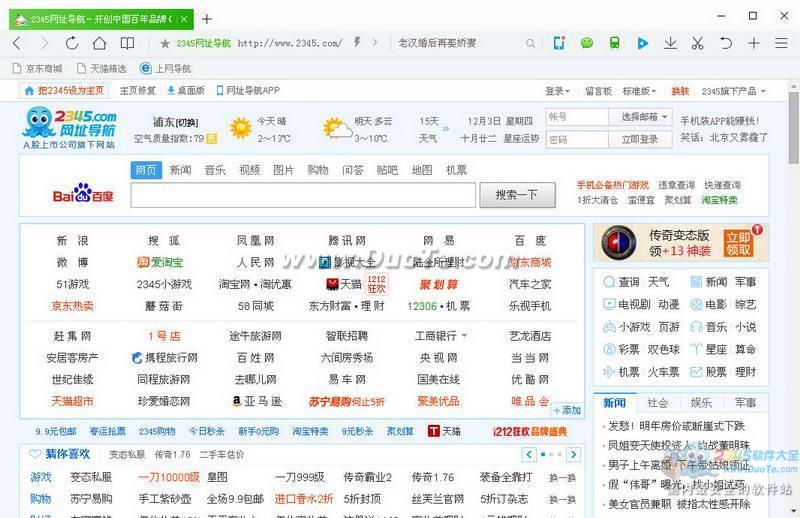Viewport: 800px width, 518px height.
Task: Click the browser forward arrow
Action: 44,43
